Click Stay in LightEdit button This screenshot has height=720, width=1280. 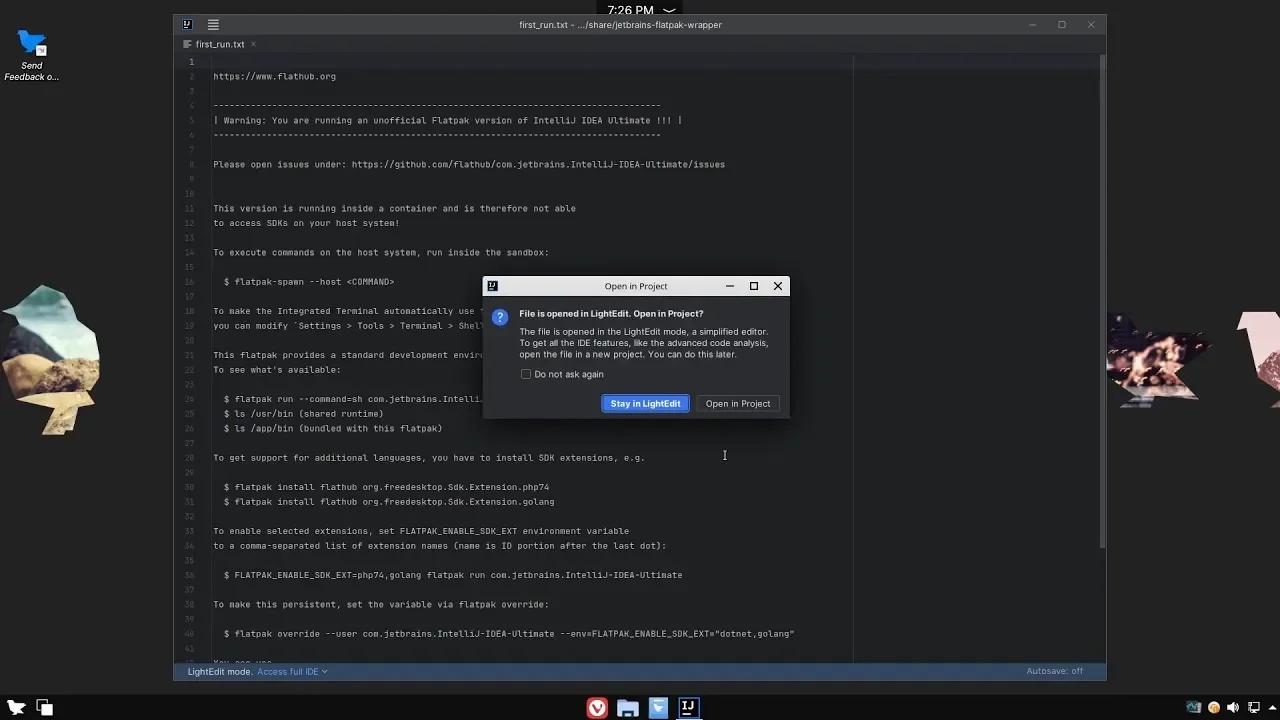tap(645, 403)
